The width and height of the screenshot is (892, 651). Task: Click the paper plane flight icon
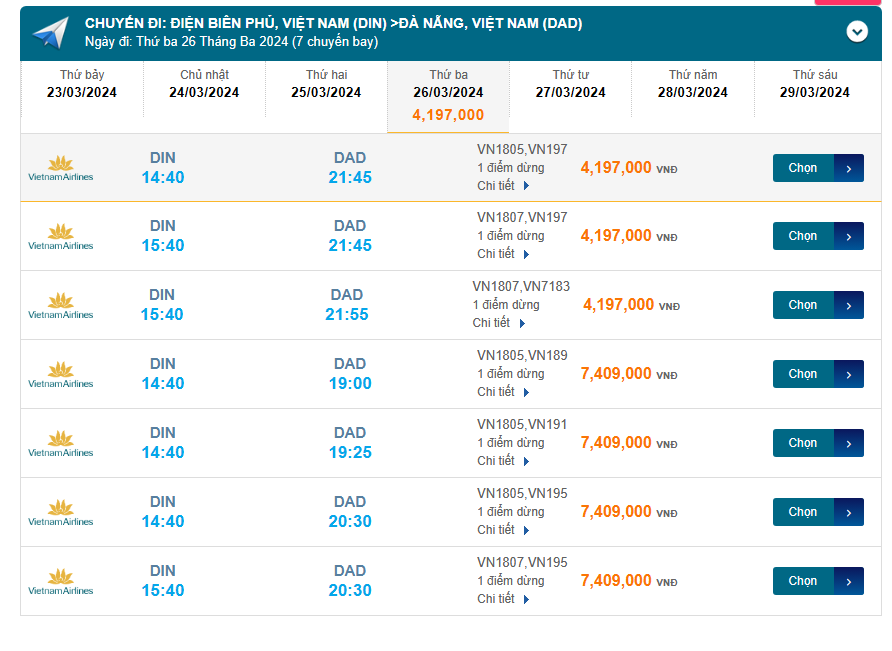[x=49, y=32]
